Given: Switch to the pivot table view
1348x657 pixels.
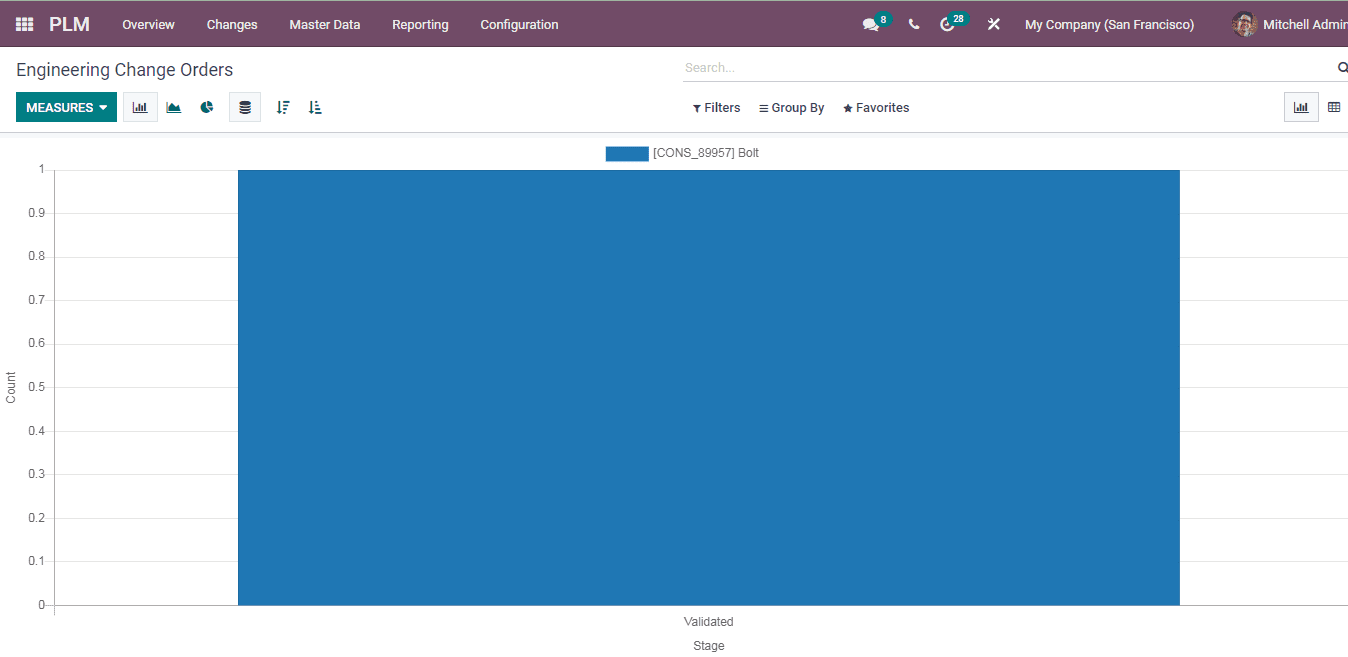Looking at the screenshot, I should point(1334,106).
